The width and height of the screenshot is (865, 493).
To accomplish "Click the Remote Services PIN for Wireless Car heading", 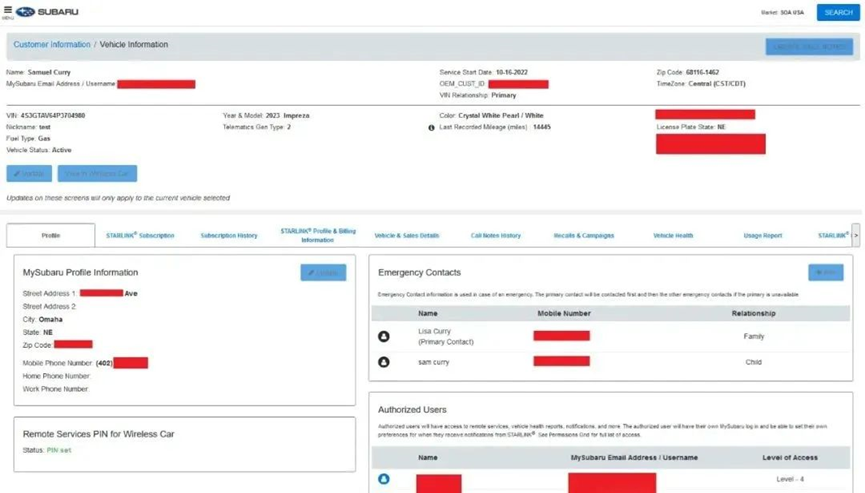I will [x=98, y=434].
